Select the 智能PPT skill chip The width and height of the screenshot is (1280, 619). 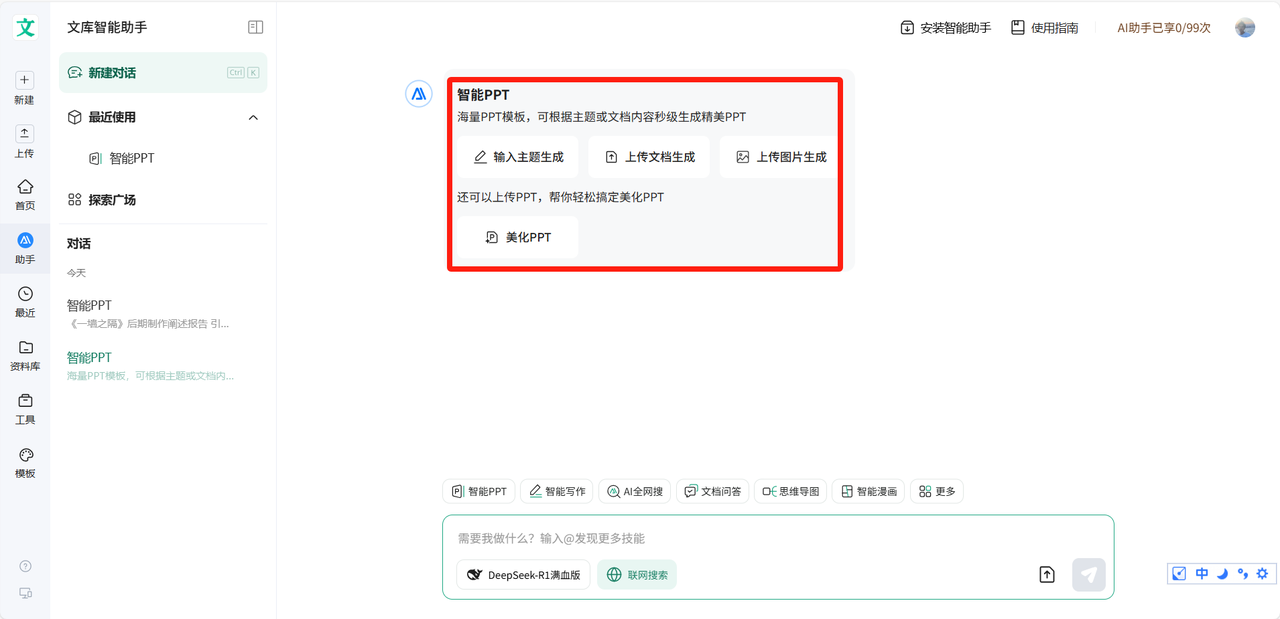(479, 491)
